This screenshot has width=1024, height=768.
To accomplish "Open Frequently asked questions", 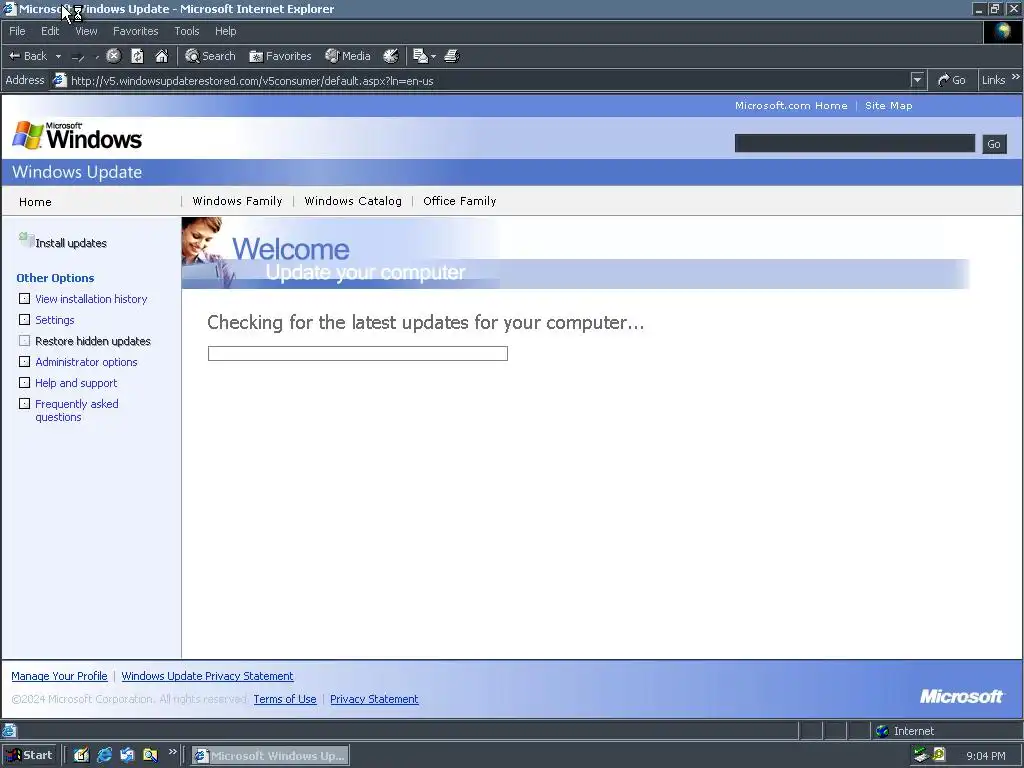I will click(76, 410).
